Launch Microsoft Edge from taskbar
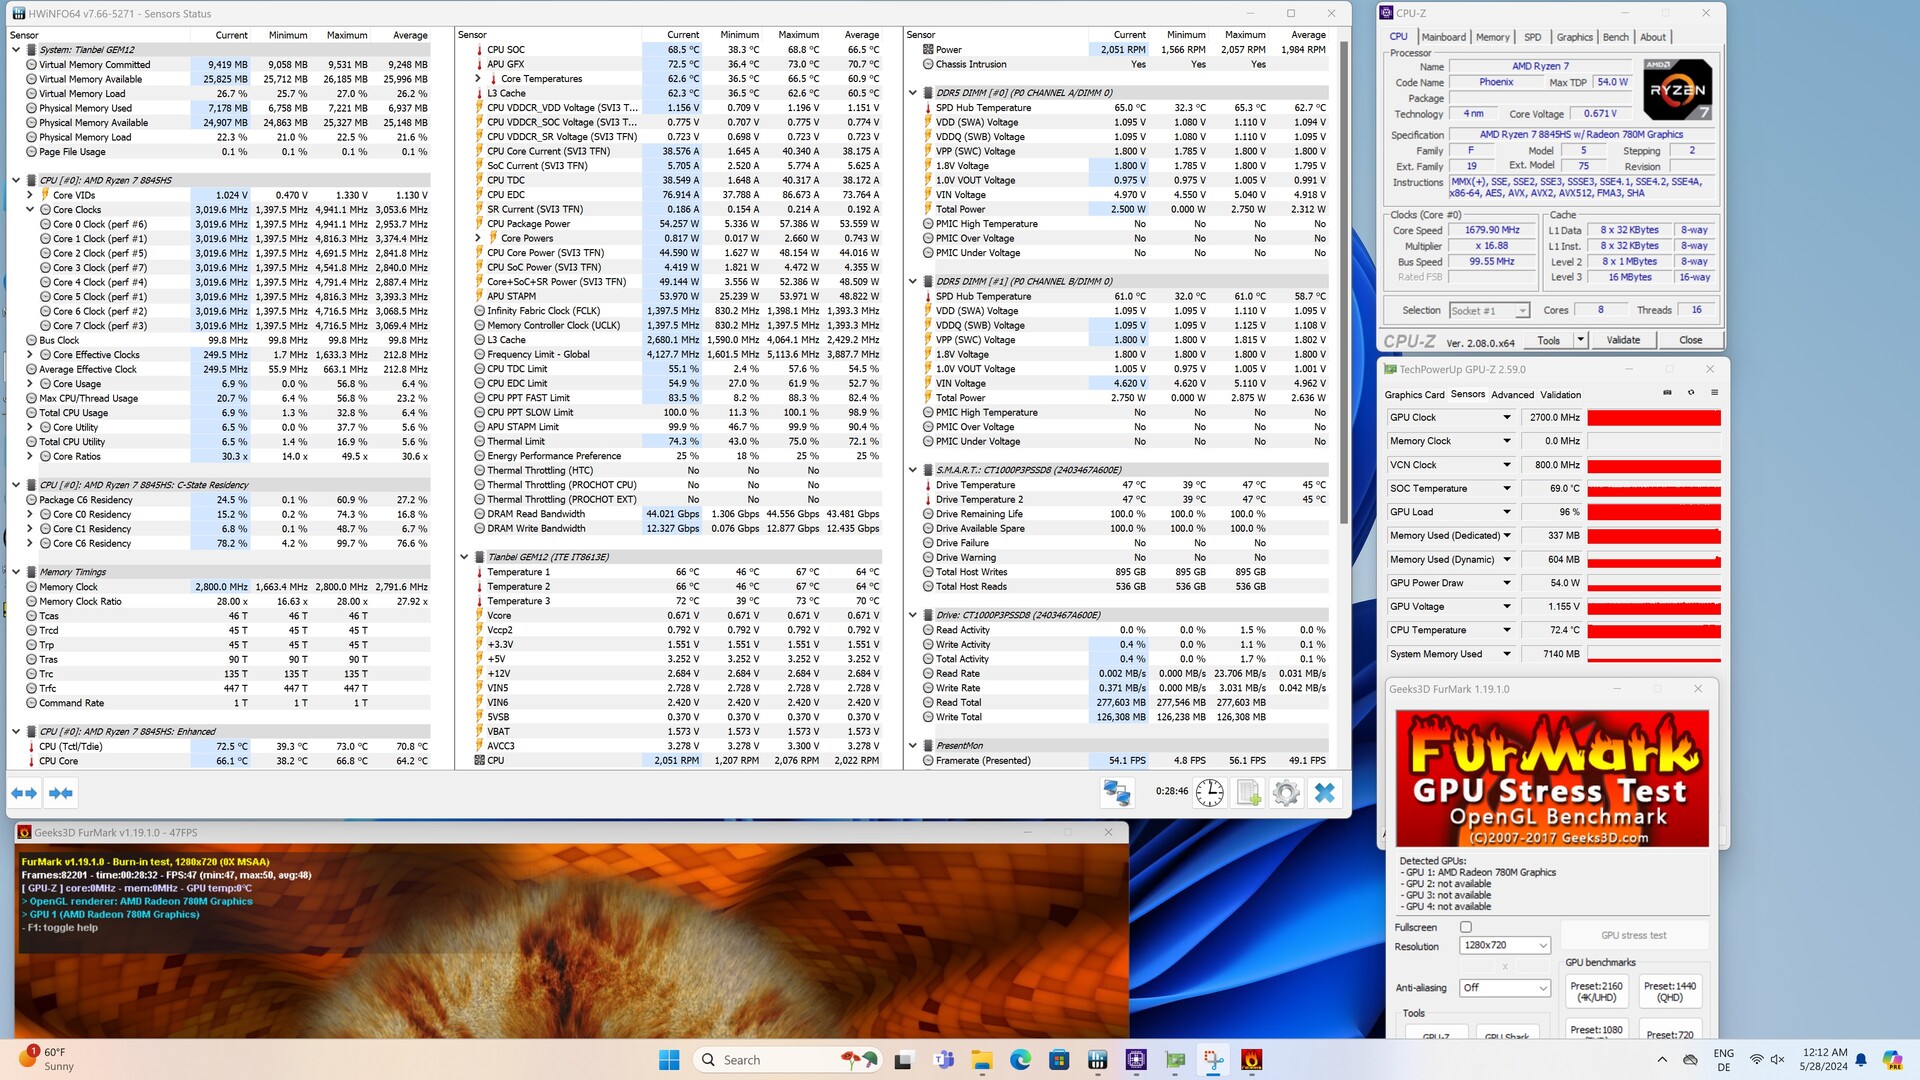1920x1080 pixels. [1020, 1060]
